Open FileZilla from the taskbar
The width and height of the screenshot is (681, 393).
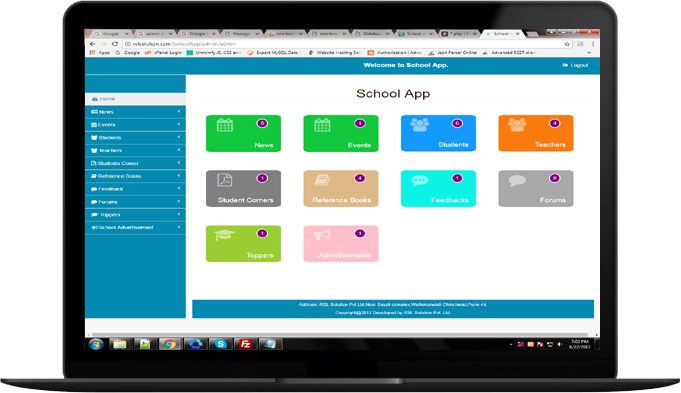[245, 344]
